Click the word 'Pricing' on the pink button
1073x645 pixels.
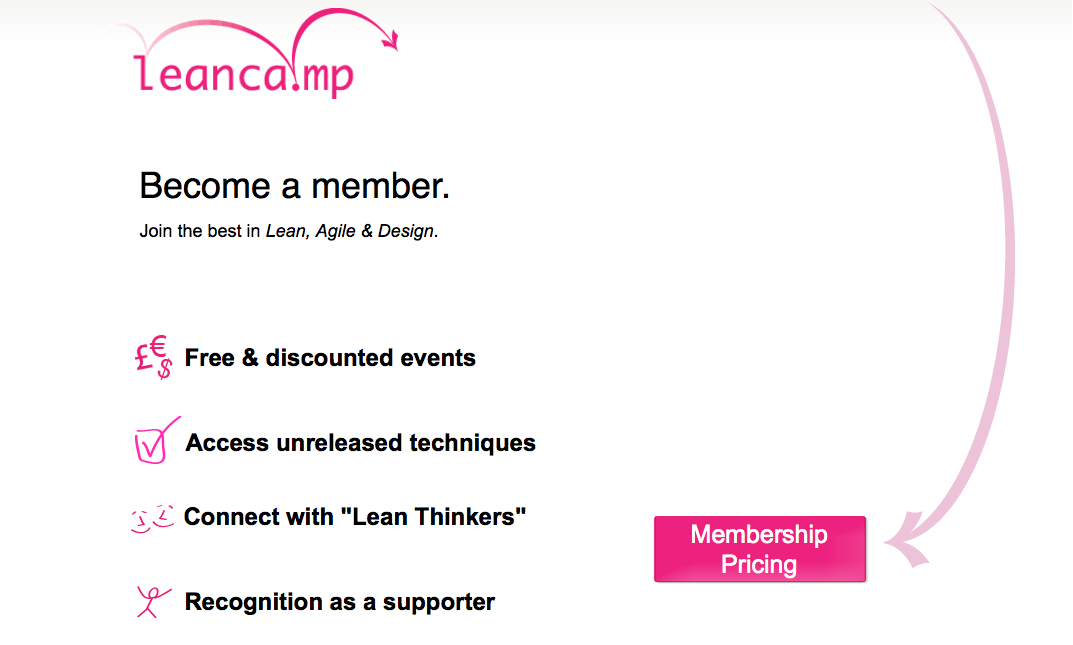759,565
